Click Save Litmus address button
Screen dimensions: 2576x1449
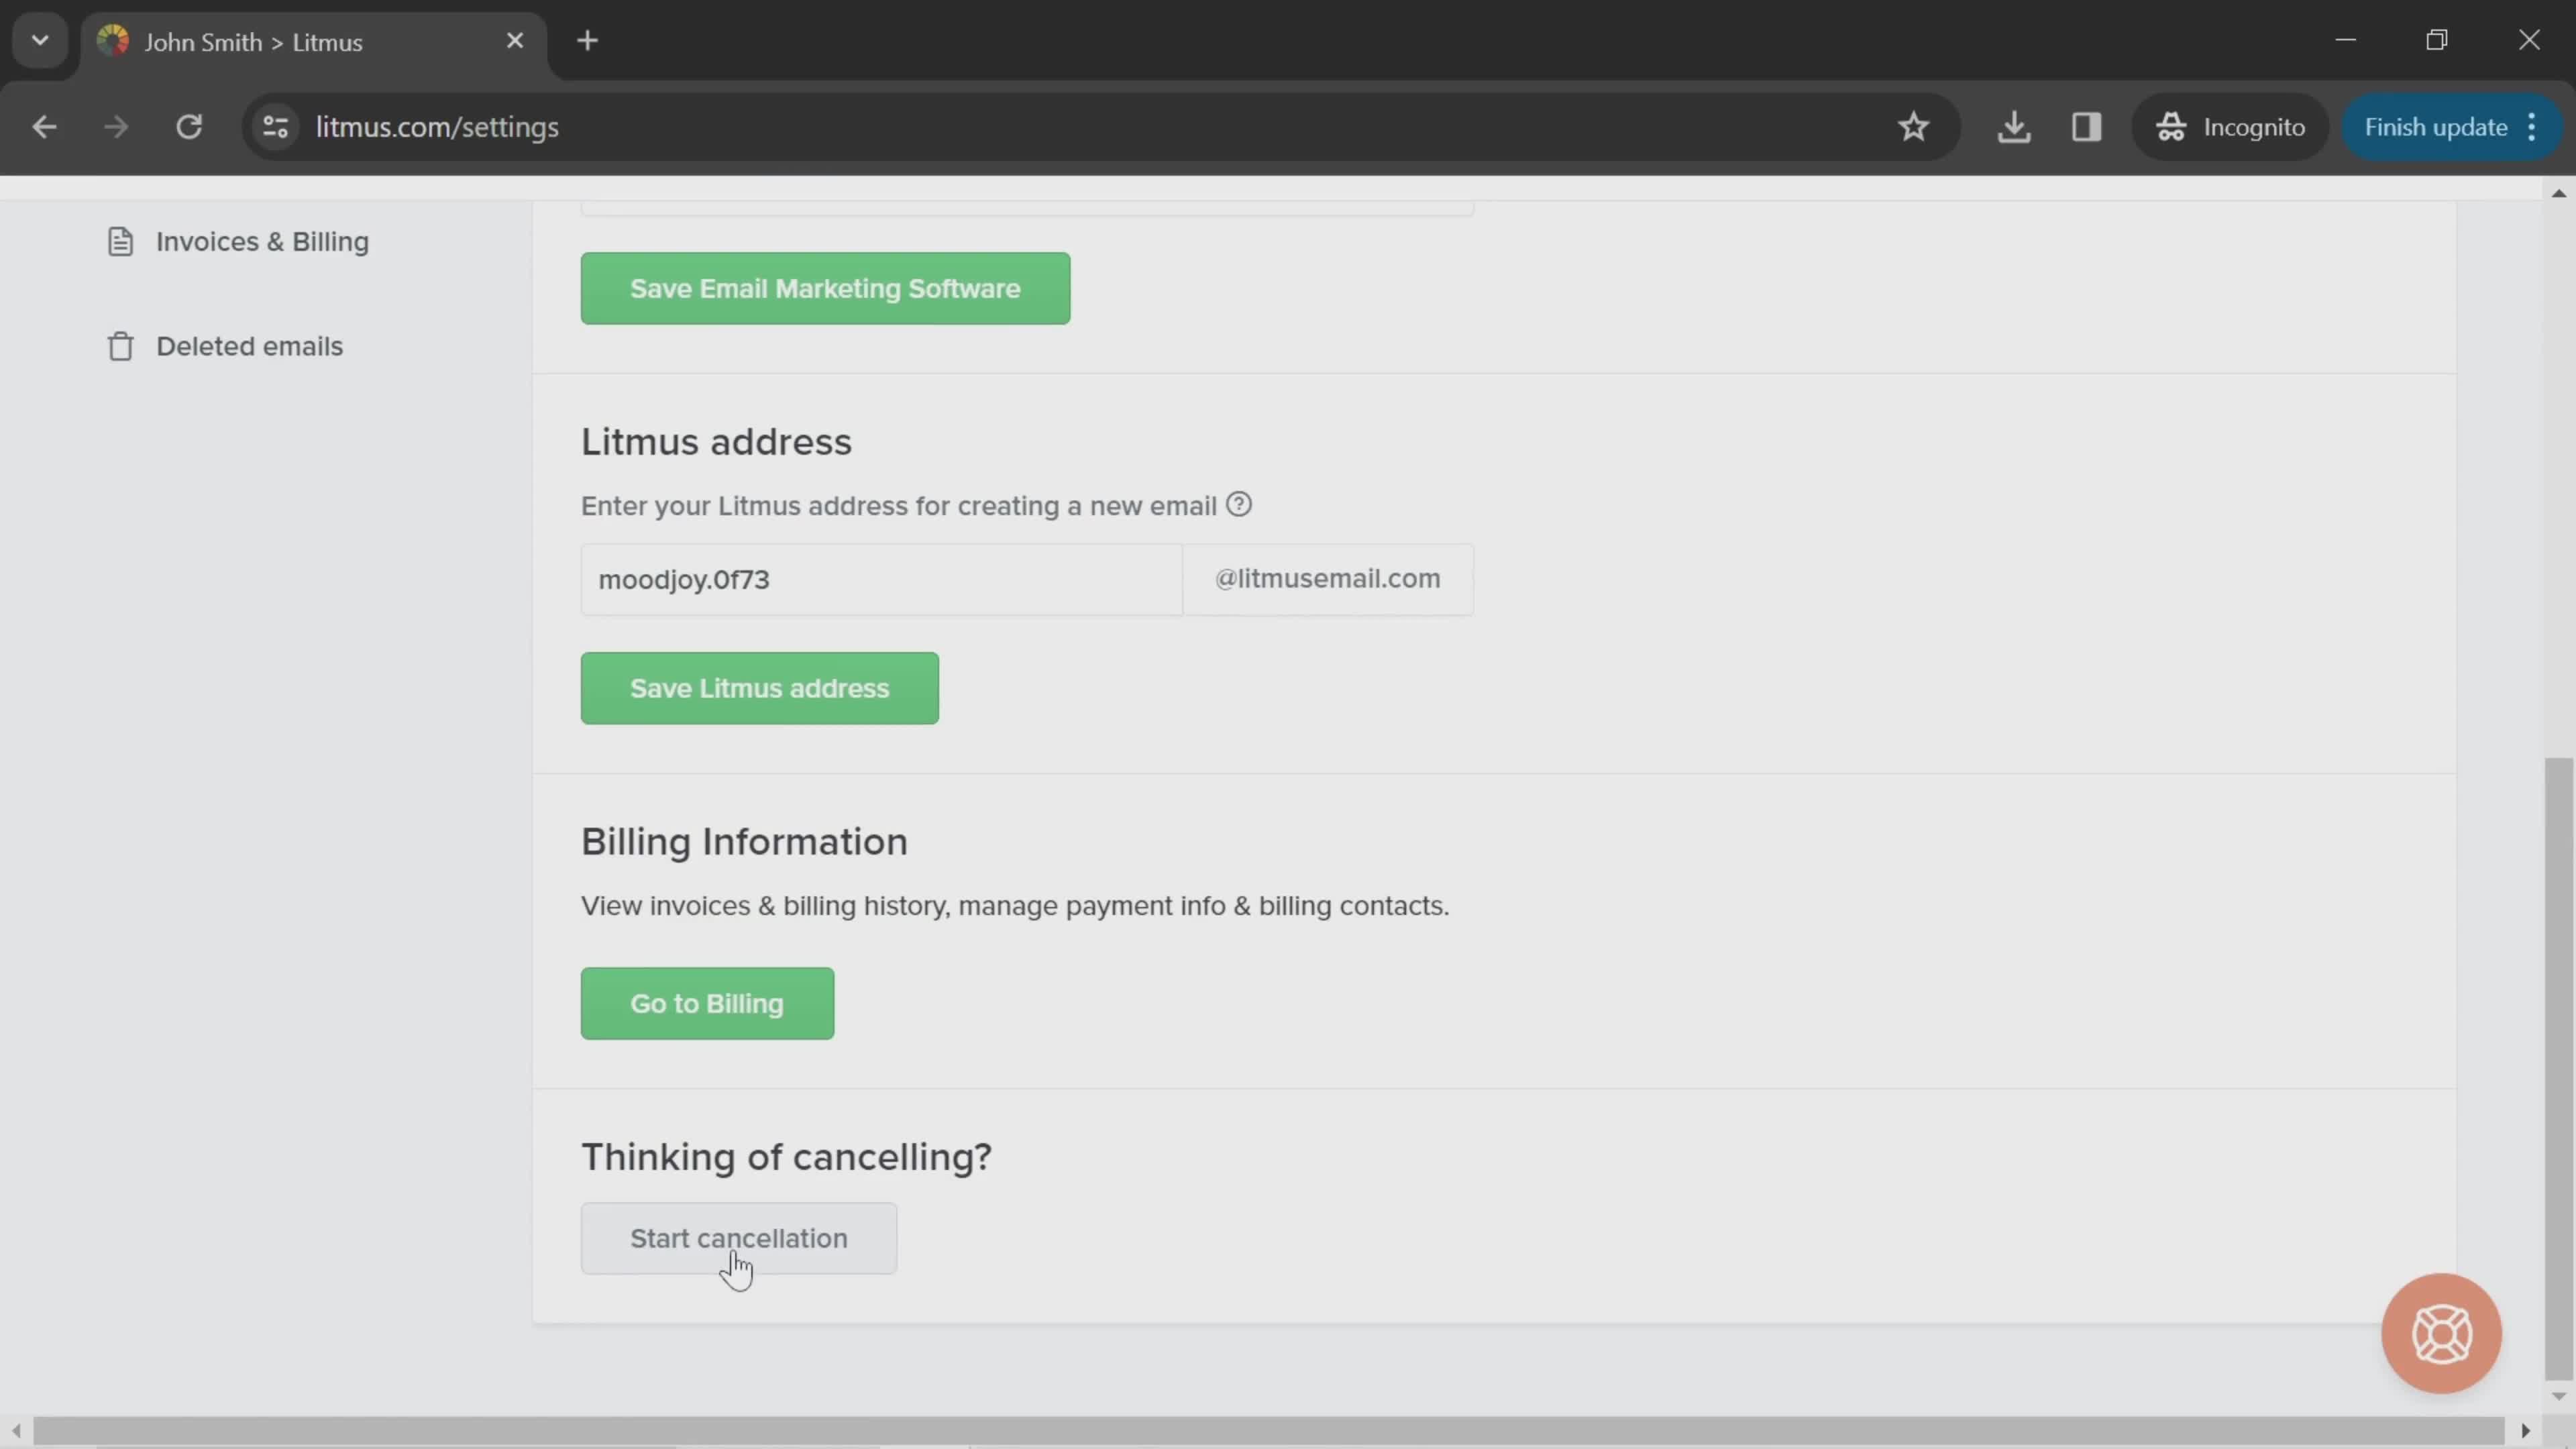pyautogui.click(x=759, y=688)
